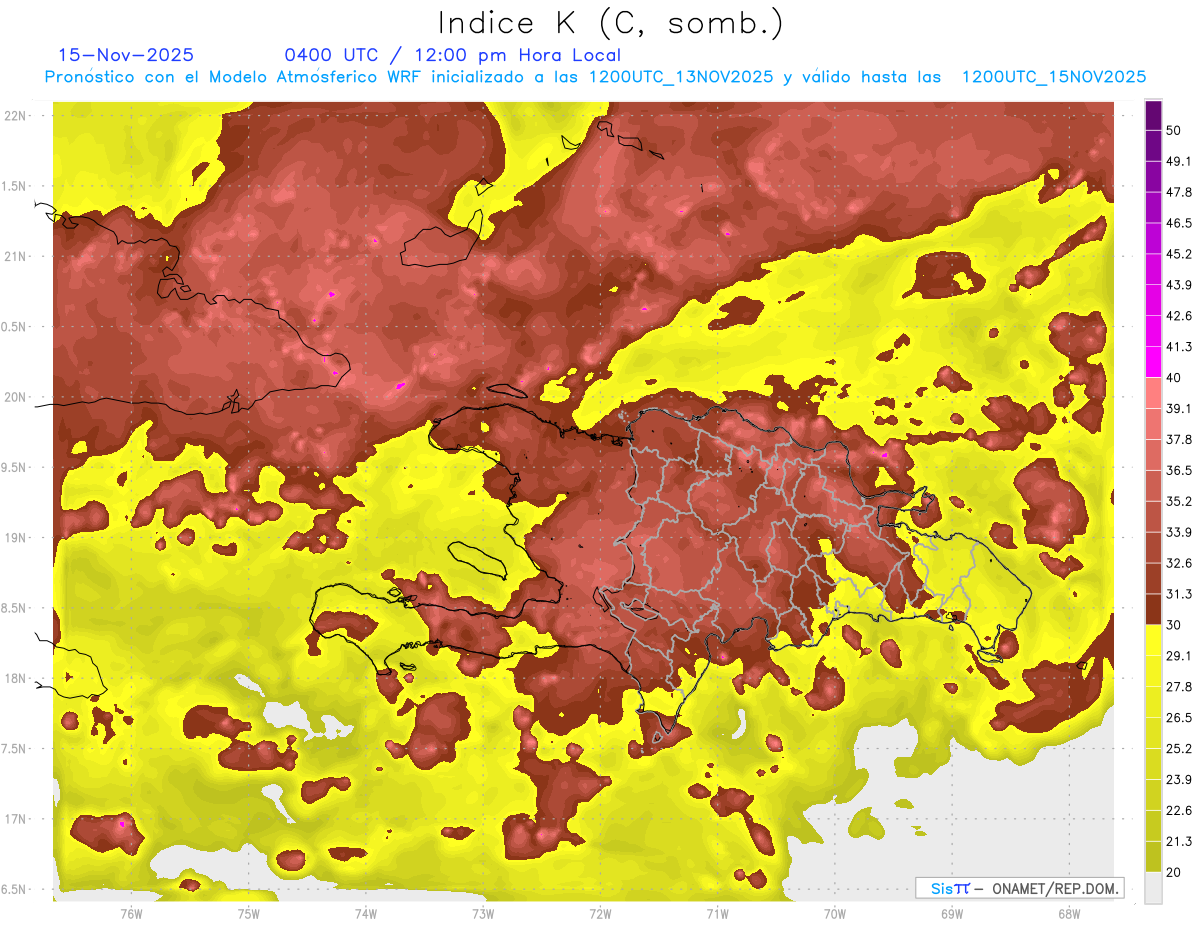Click the '70W' longitude label

click(835, 914)
